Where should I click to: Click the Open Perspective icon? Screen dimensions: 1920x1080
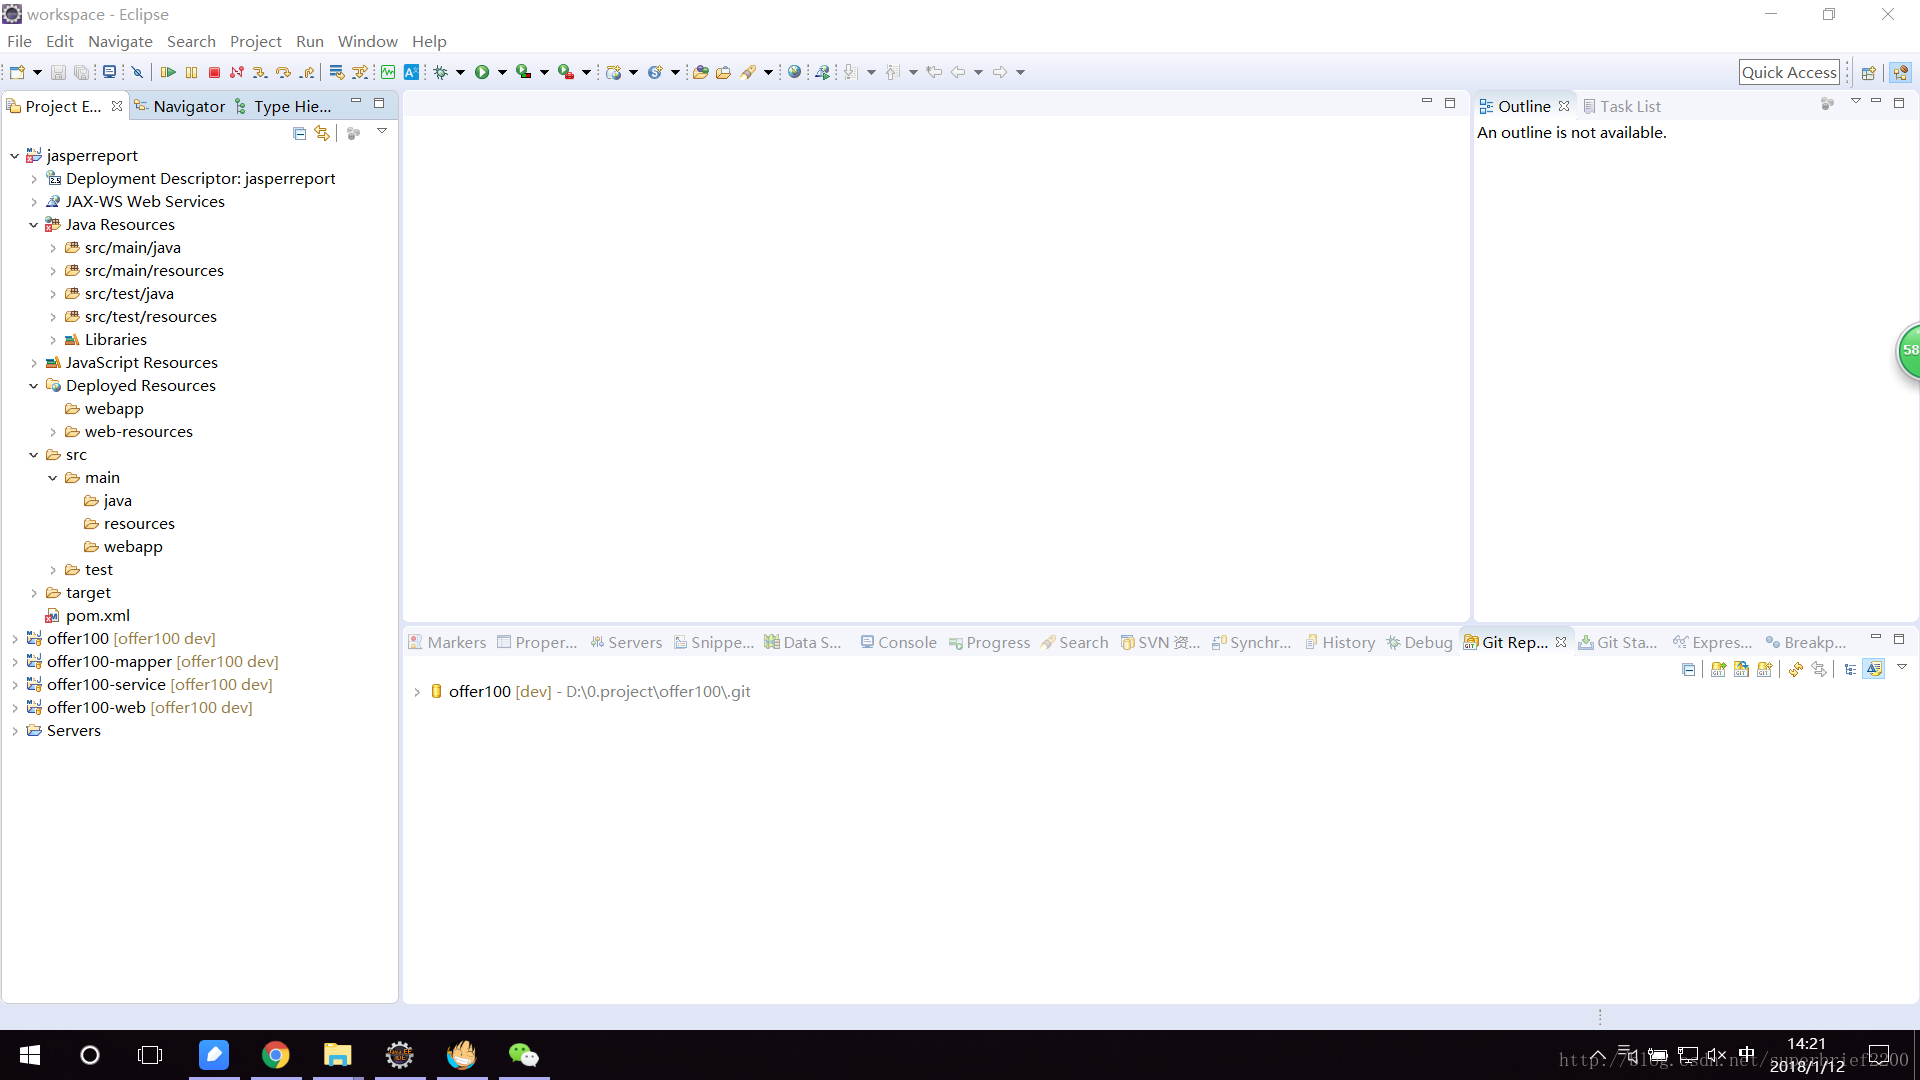[x=1868, y=72]
